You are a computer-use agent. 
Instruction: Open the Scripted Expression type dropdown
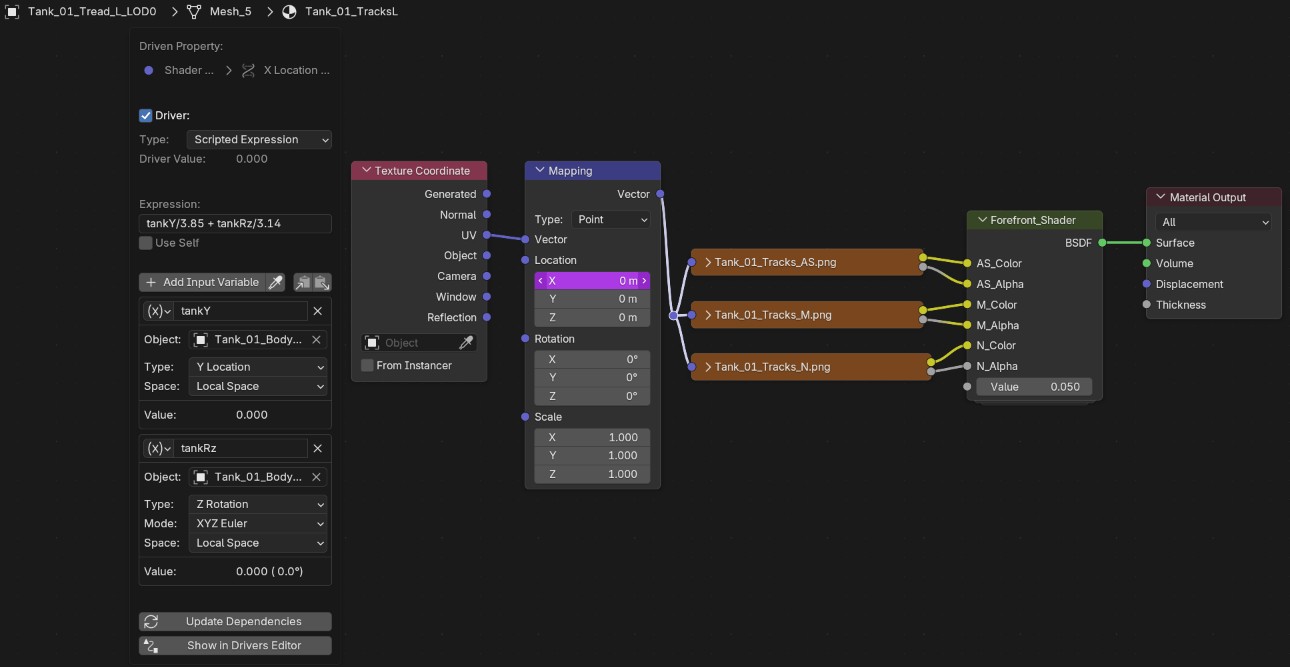[x=259, y=139]
